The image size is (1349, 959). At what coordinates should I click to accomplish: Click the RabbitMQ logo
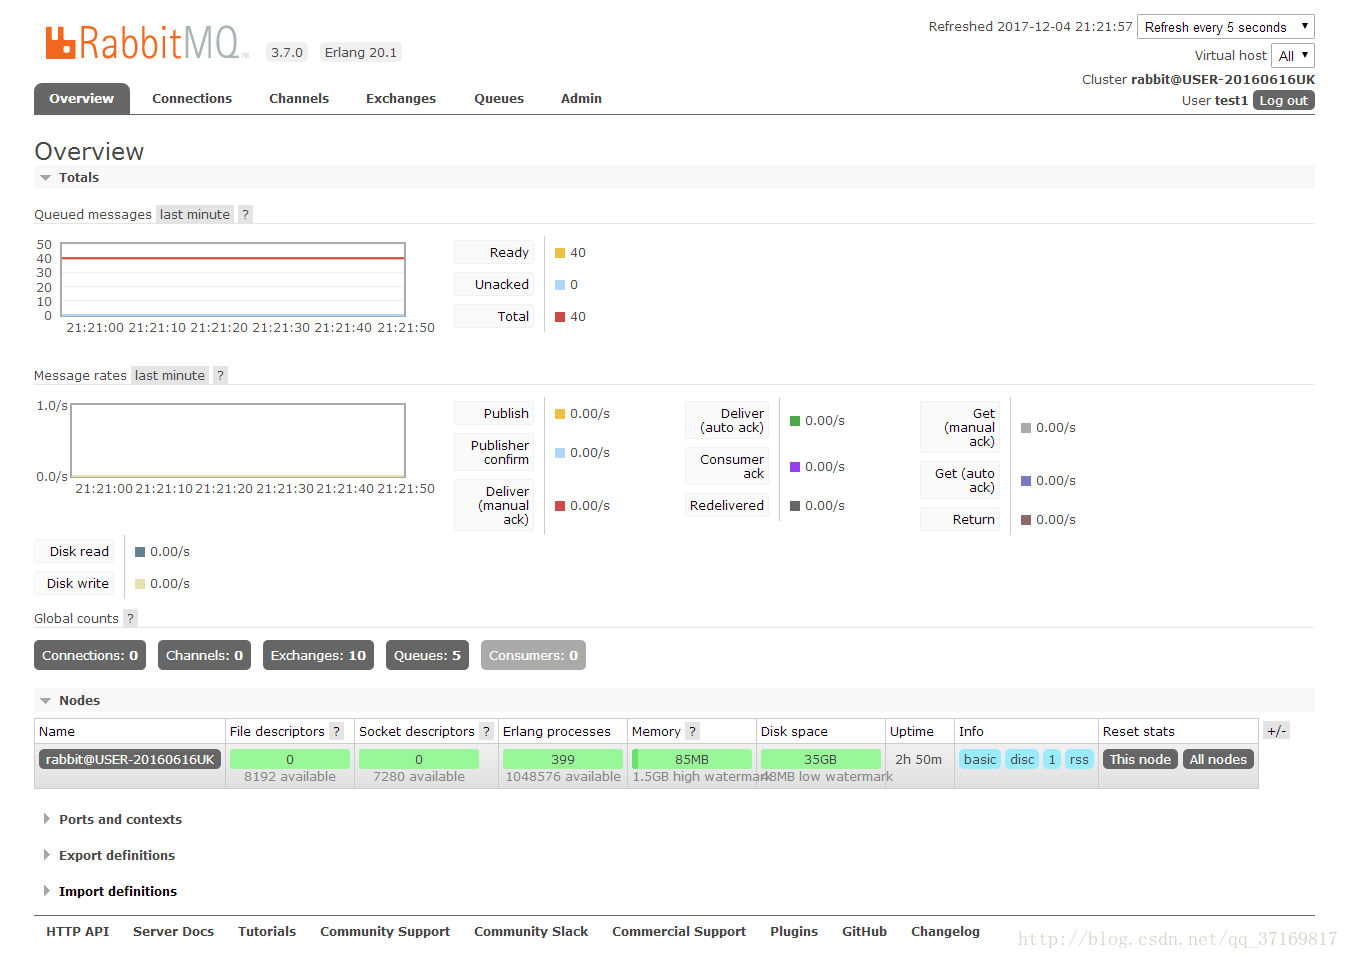[147, 43]
